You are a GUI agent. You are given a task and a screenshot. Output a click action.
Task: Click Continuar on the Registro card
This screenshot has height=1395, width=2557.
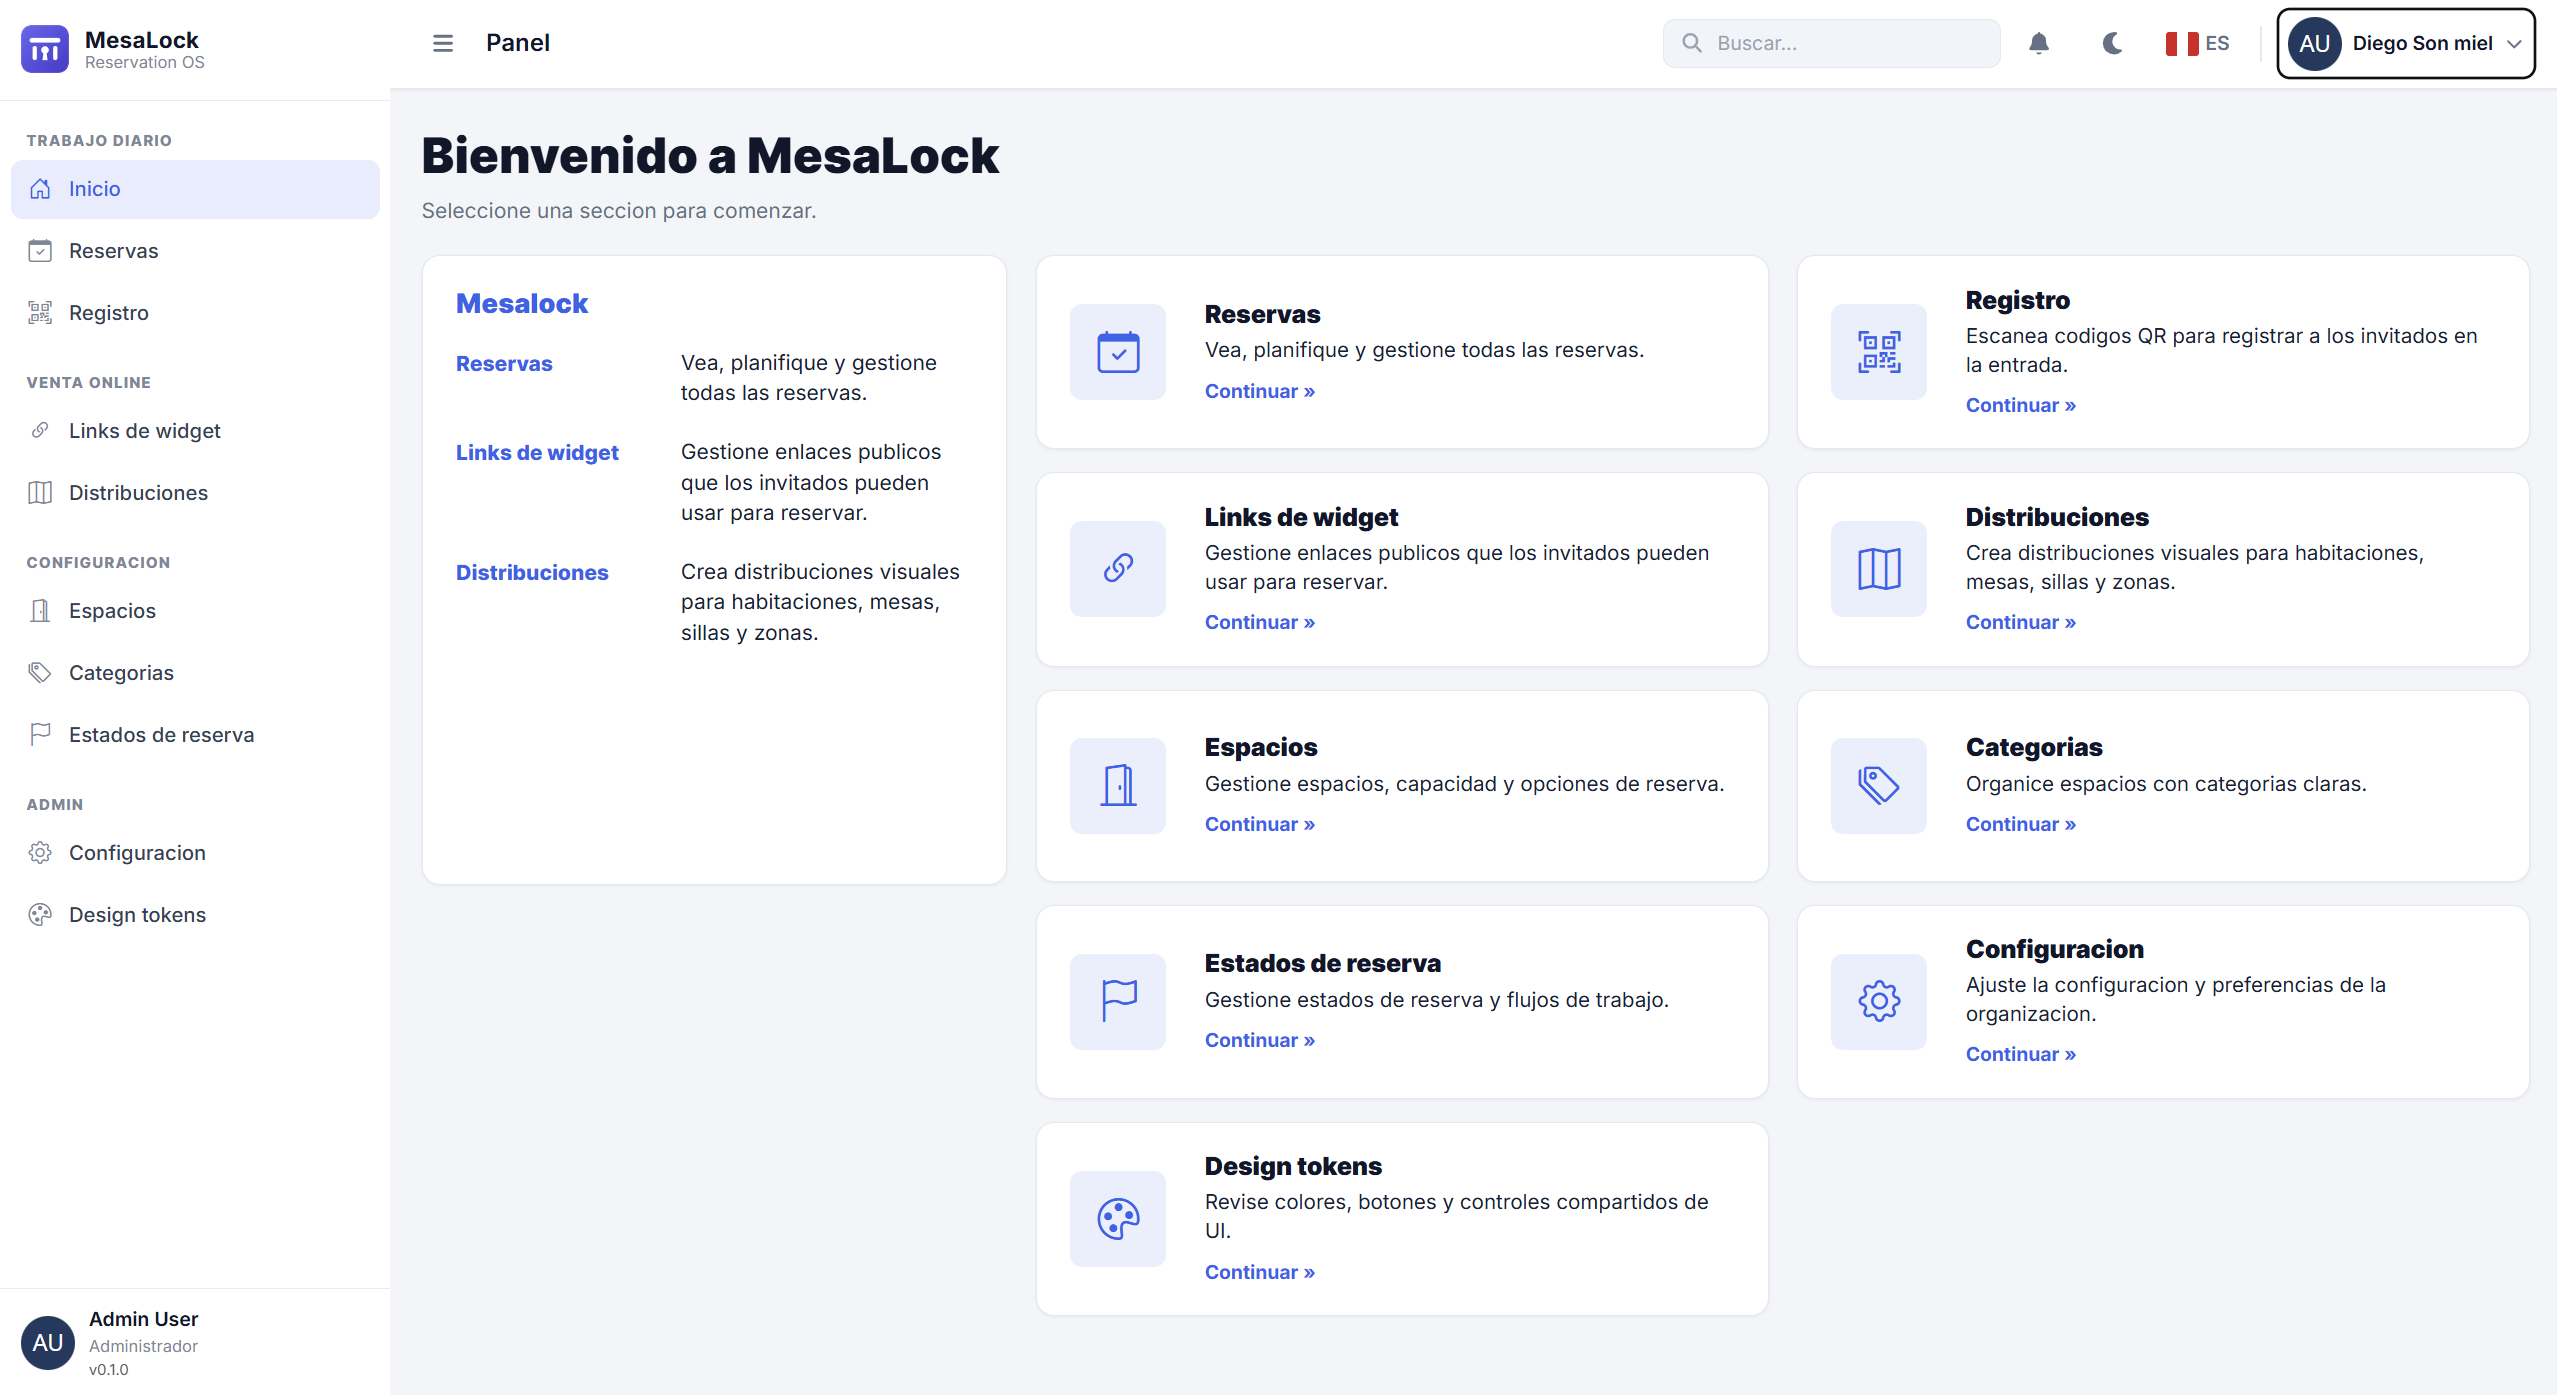click(x=2021, y=405)
